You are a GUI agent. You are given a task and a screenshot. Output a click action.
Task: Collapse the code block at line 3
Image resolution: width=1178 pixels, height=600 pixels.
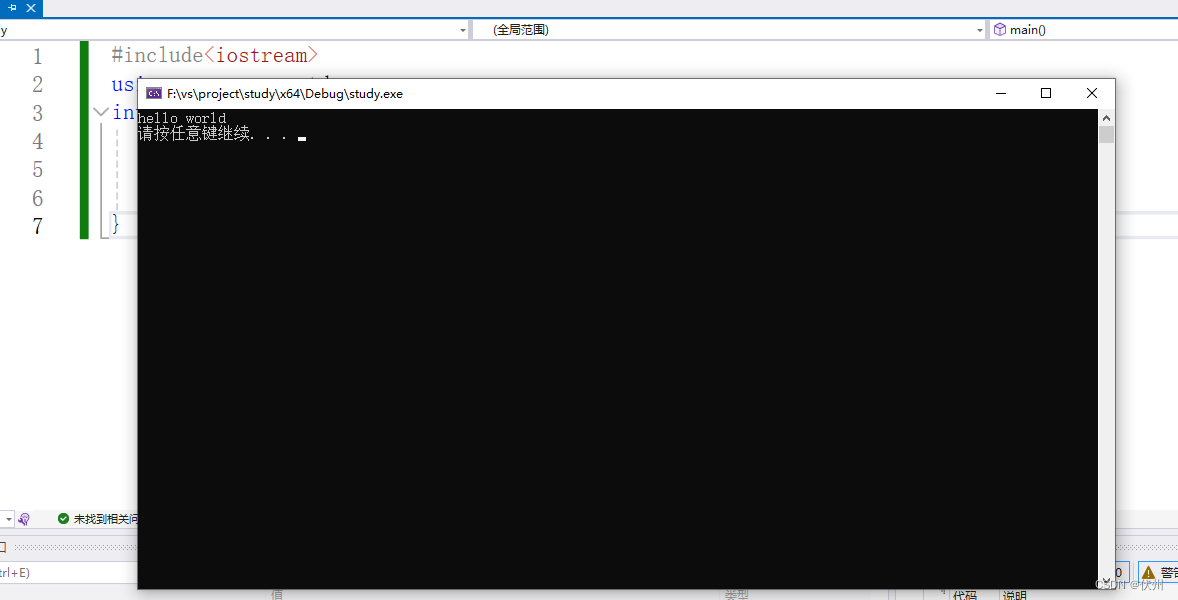point(101,113)
